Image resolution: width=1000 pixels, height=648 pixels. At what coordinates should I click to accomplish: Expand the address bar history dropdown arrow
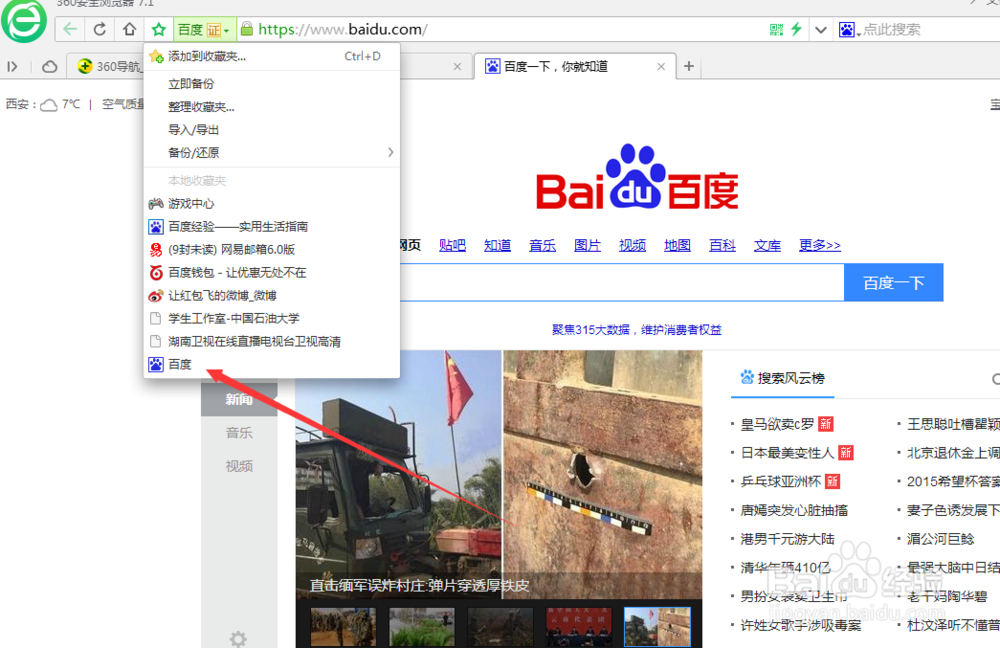coord(821,29)
